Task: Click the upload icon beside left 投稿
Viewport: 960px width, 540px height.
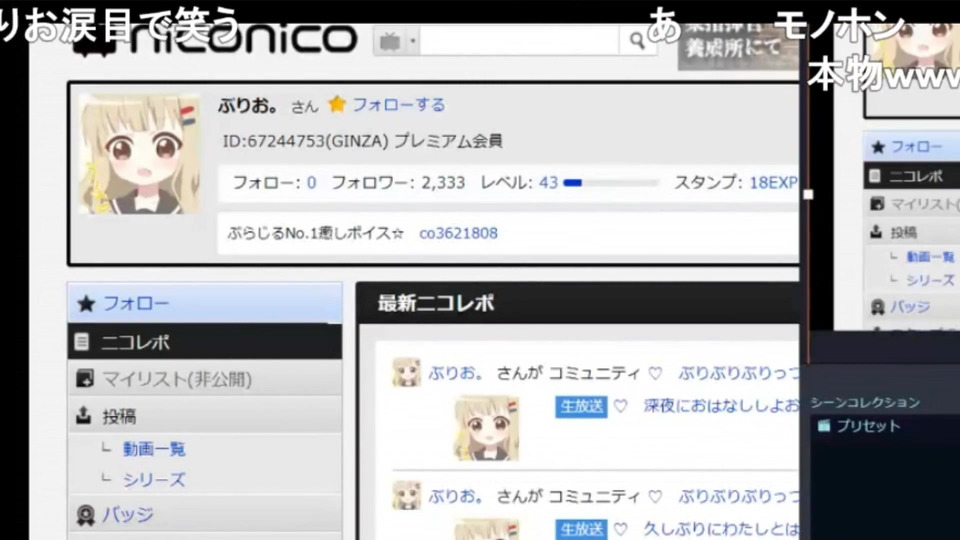Action: pyautogui.click(x=83, y=416)
